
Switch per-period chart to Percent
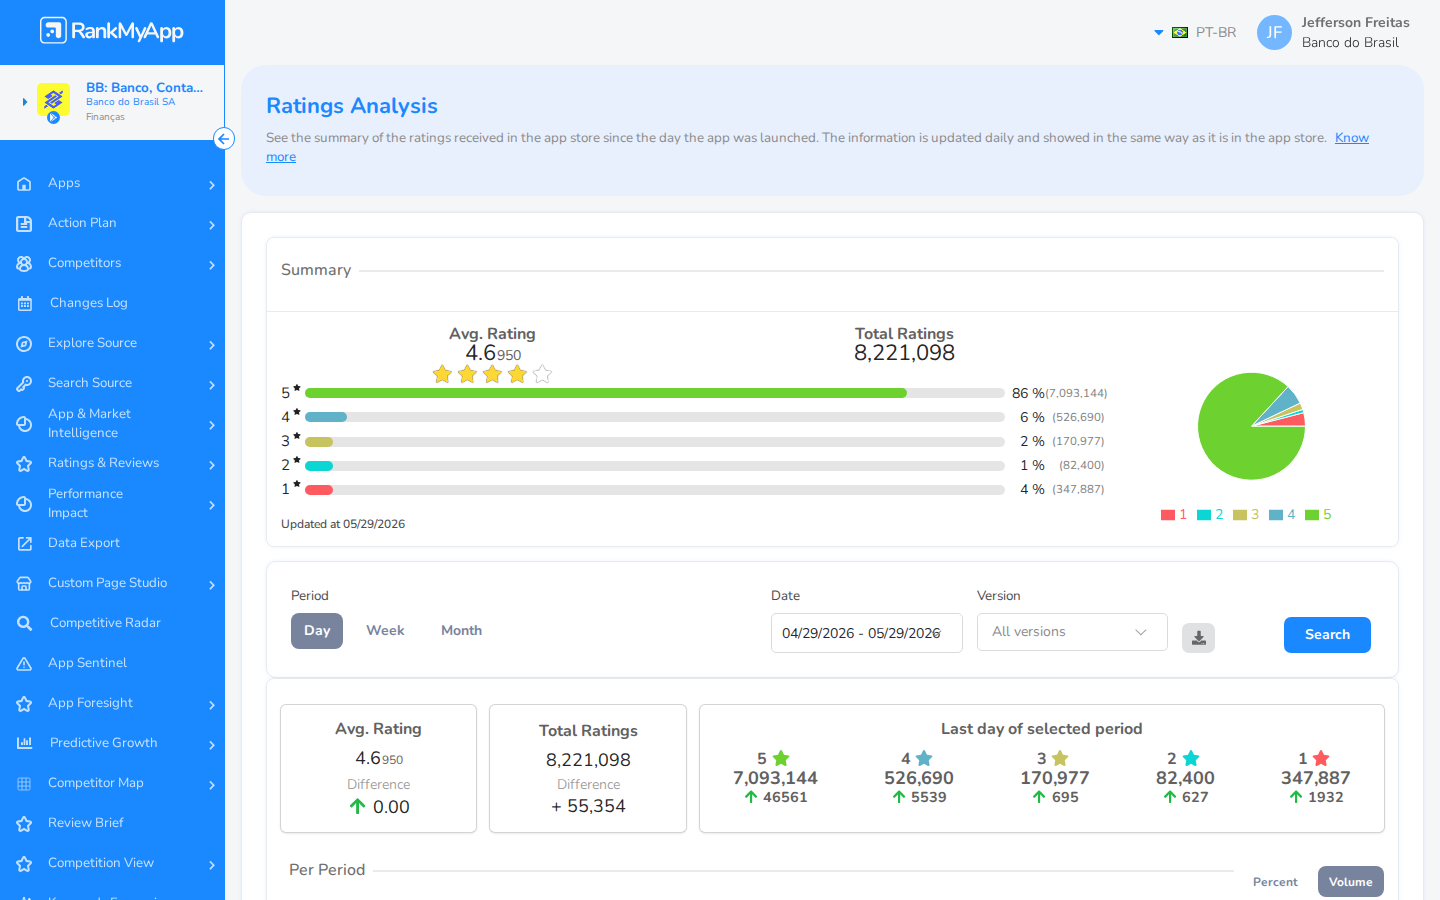coord(1275,882)
